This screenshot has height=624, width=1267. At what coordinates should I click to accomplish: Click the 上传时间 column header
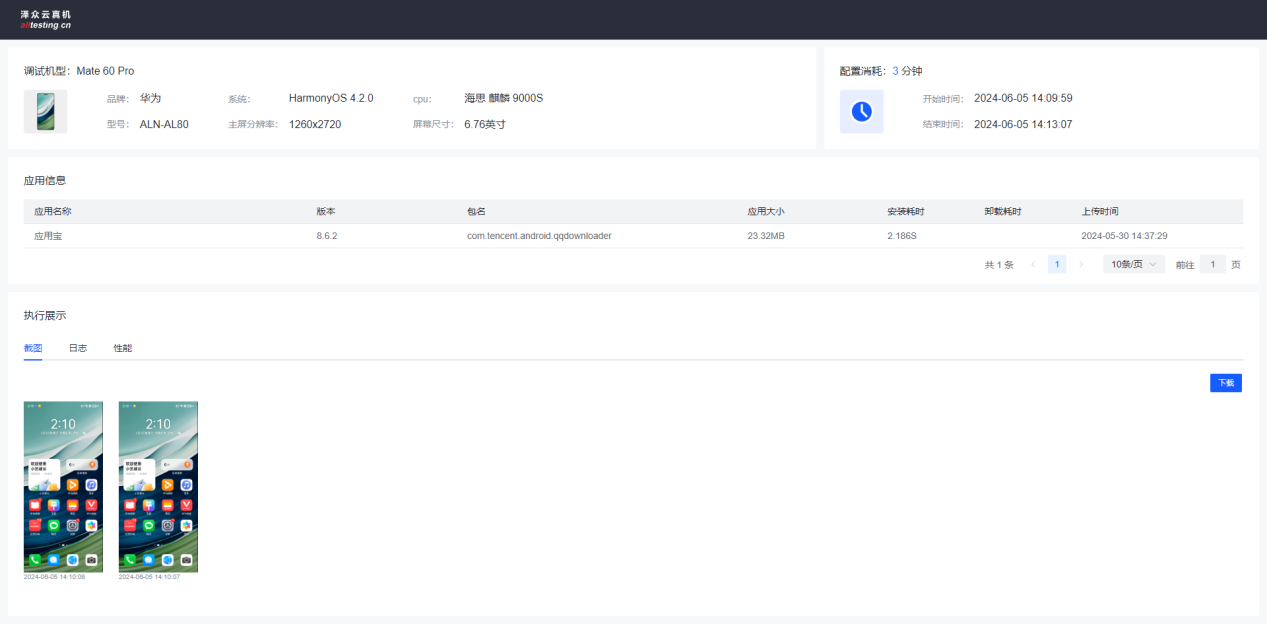click(1100, 212)
